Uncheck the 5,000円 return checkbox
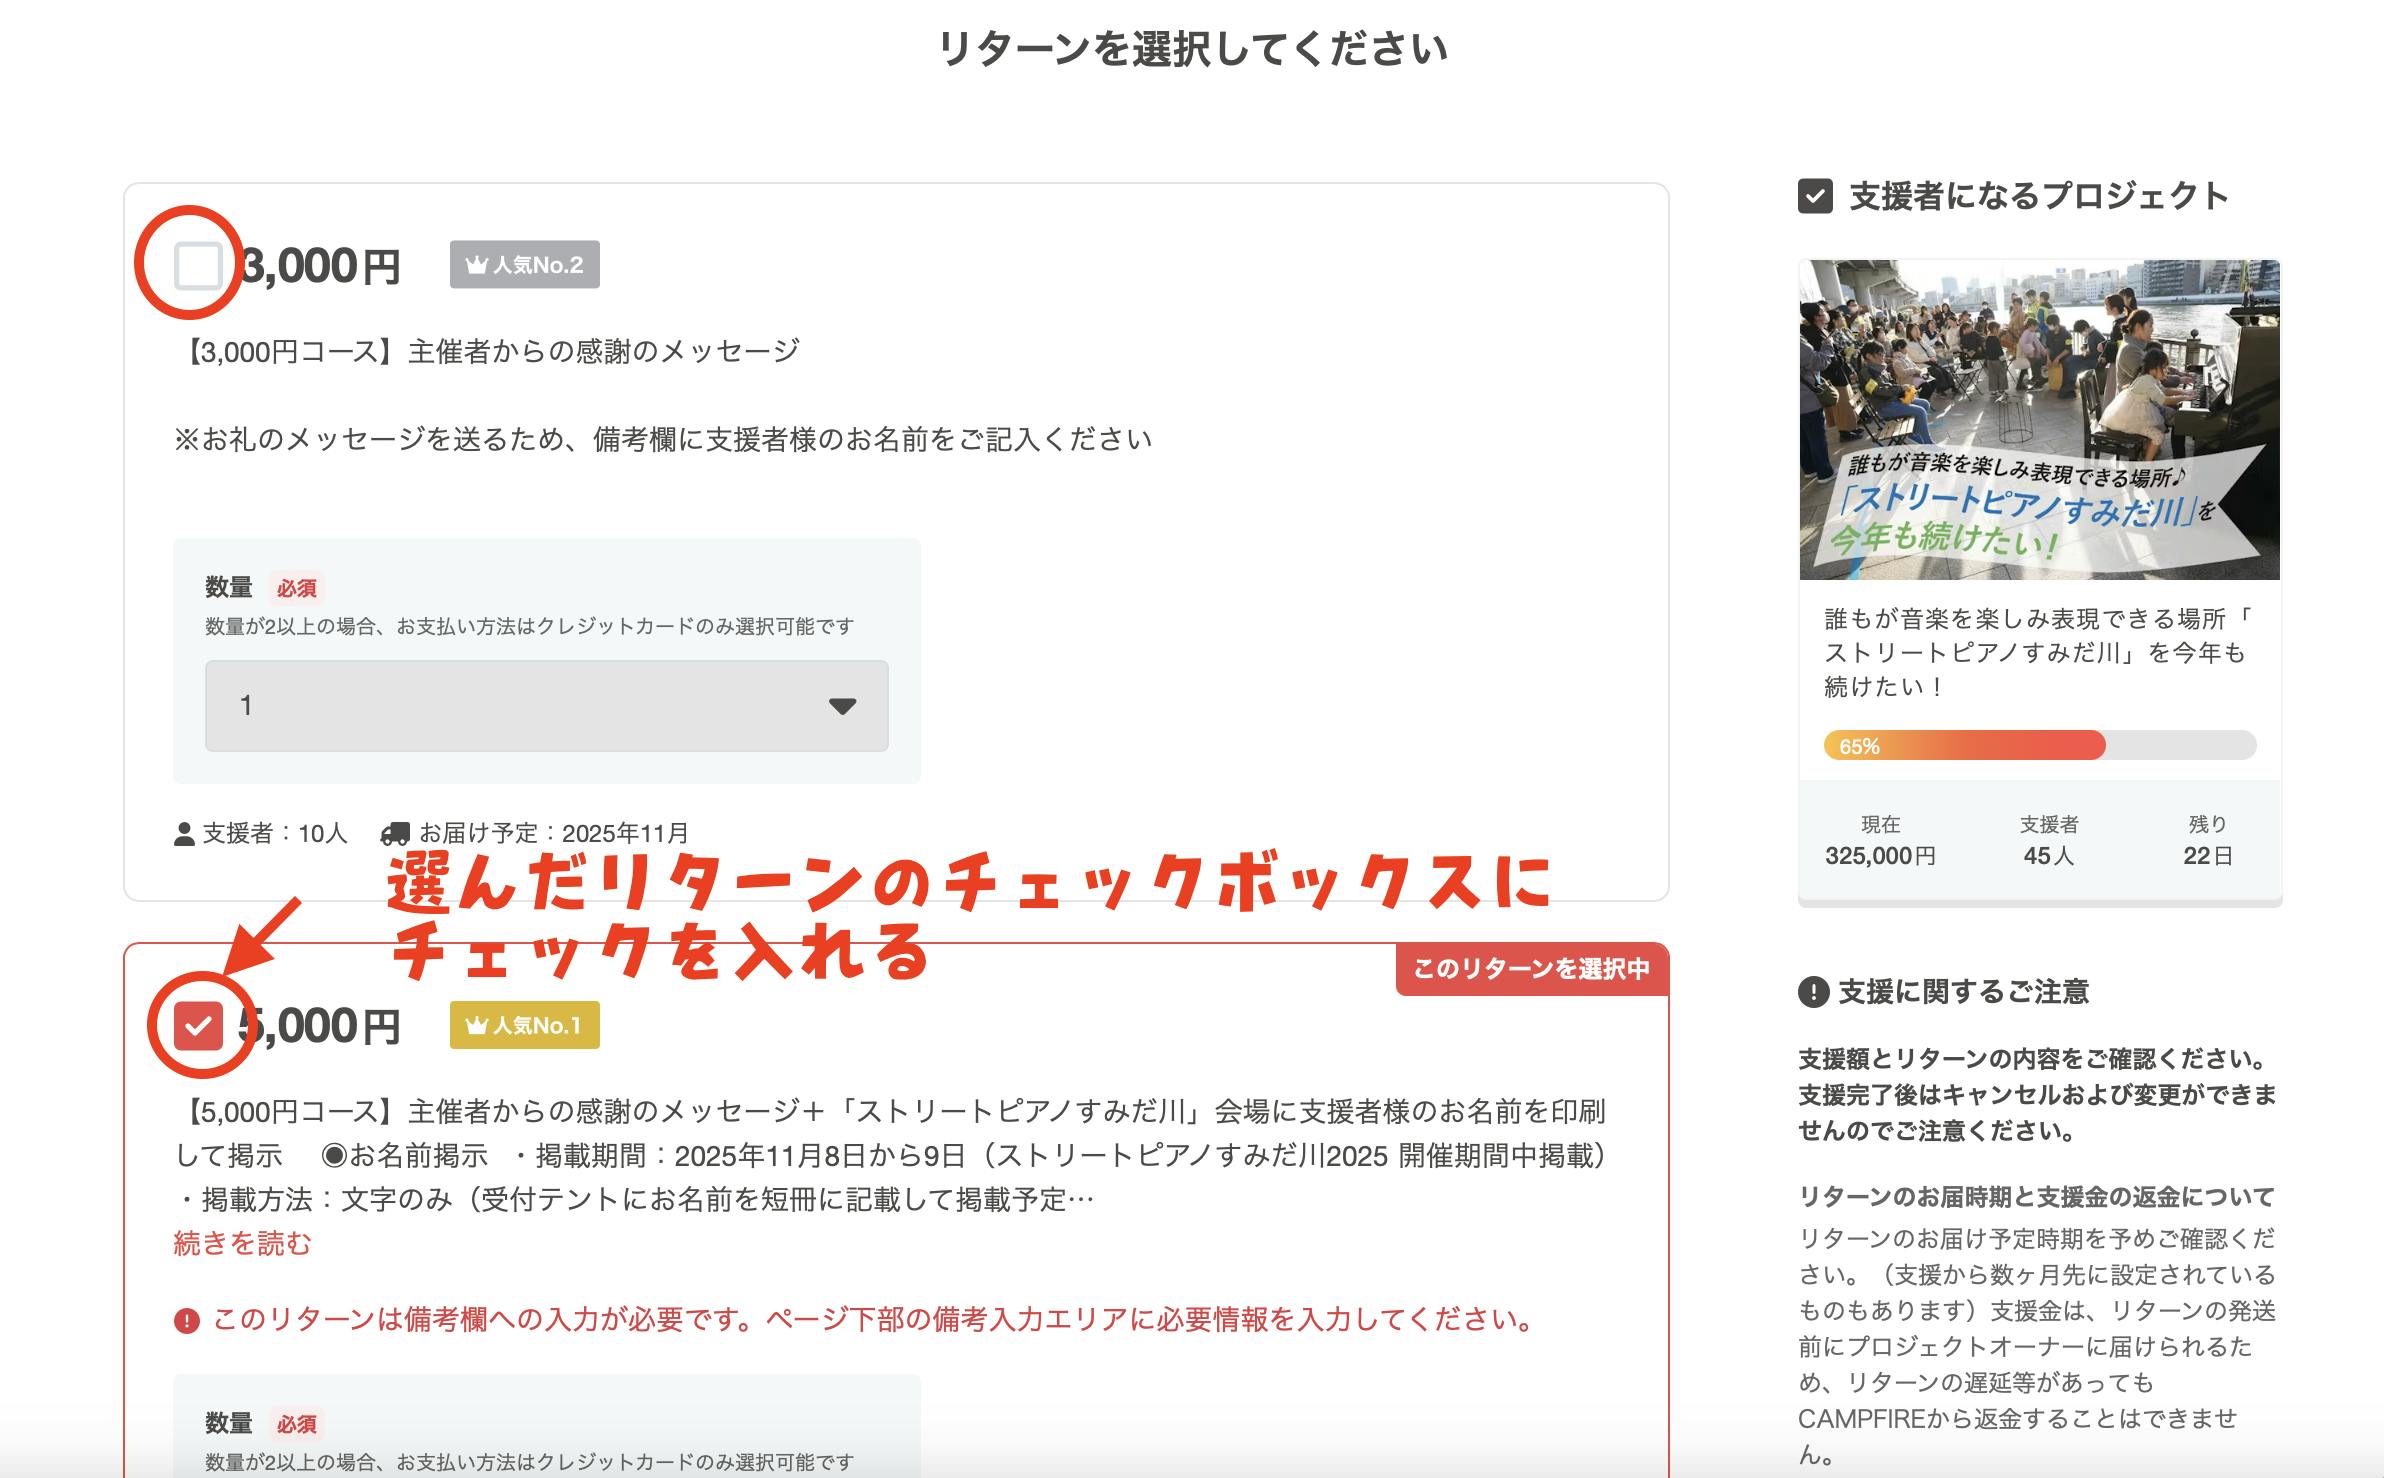This screenshot has width=2384, height=1478. point(198,1026)
